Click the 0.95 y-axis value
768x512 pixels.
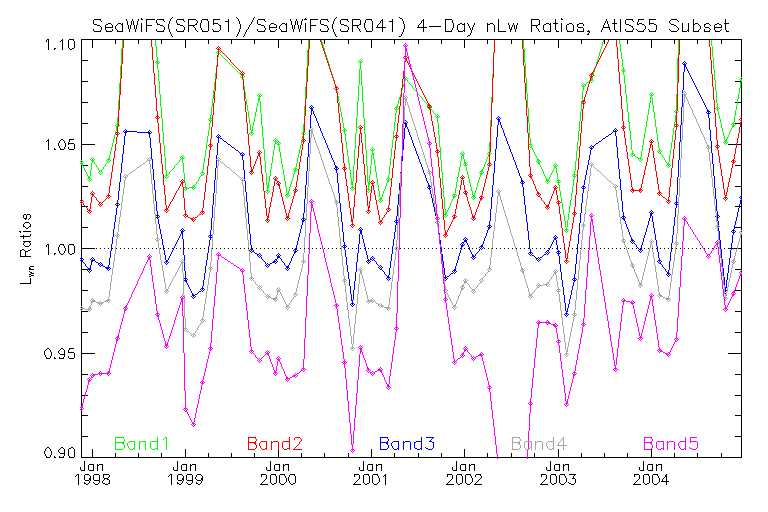pyautogui.click(x=60, y=353)
